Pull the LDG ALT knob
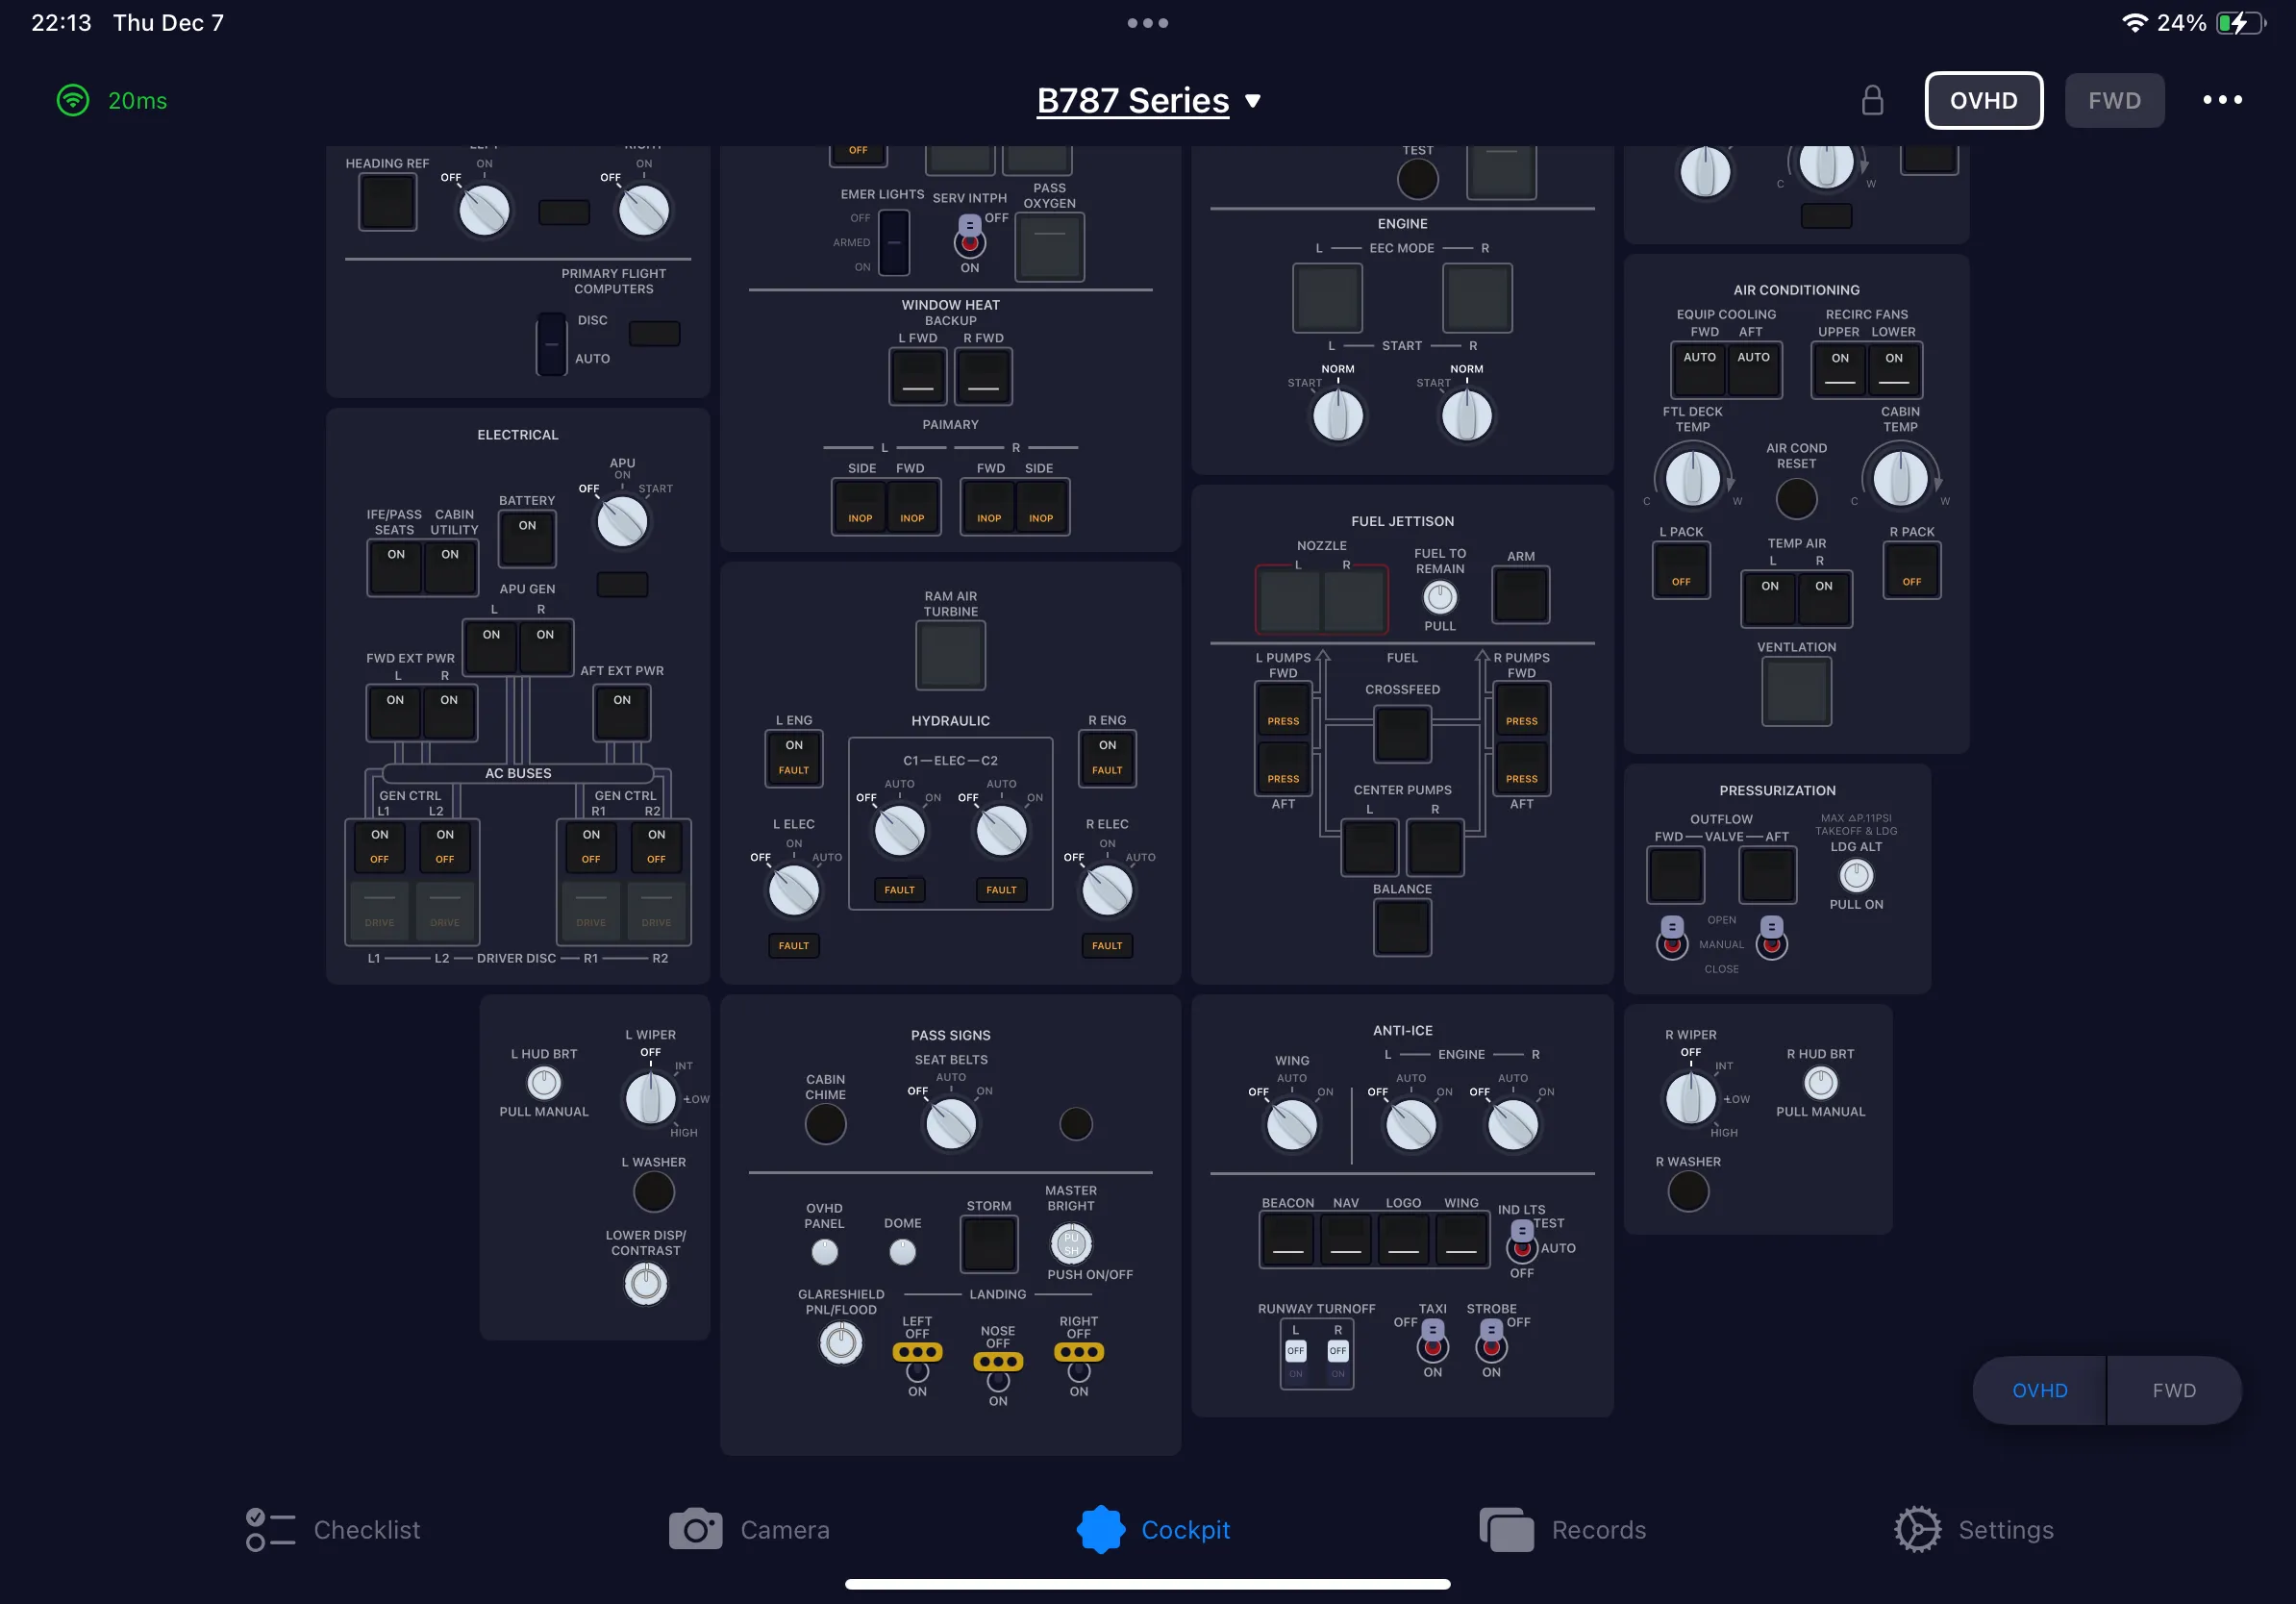The width and height of the screenshot is (2296, 1604). (1856, 876)
